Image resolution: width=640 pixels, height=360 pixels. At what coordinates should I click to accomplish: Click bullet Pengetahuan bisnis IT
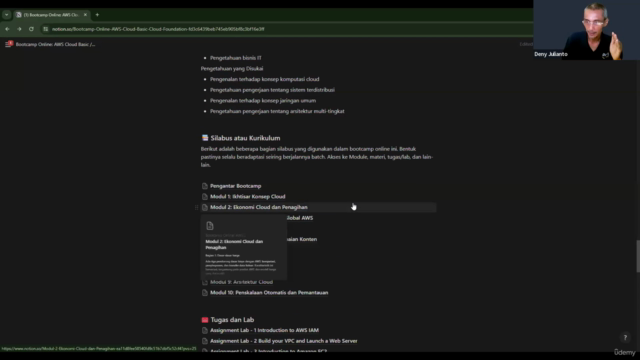tap(236, 58)
